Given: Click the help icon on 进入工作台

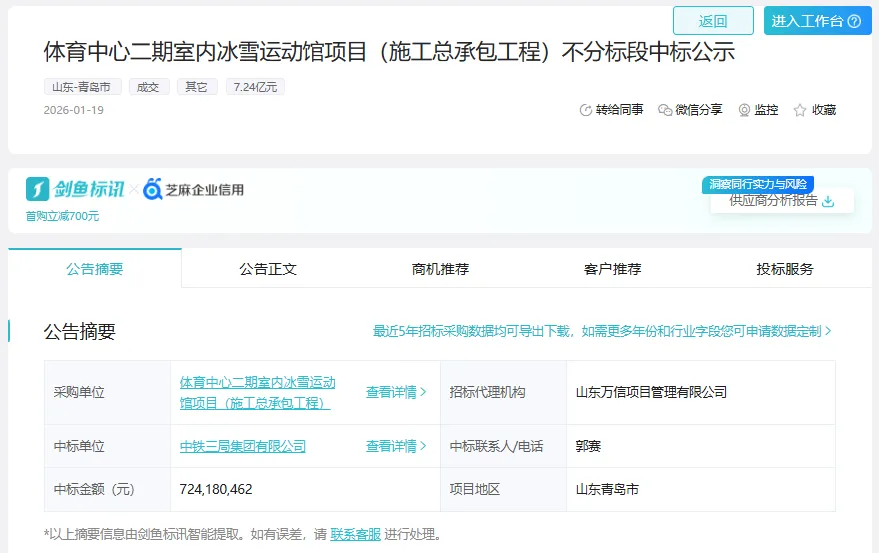Looking at the screenshot, I should pyautogui.click(x=854, y=21).
